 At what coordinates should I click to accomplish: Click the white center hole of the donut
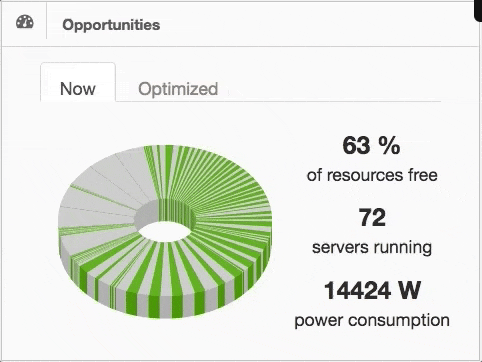pyautogui.click(x=164, y=231)
